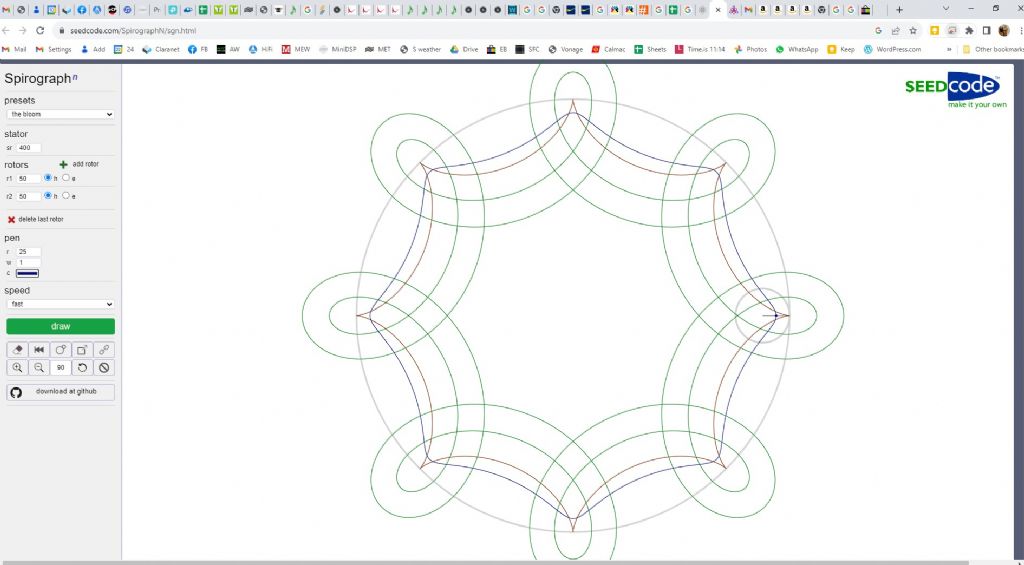
Task: Open the MiniDSP bookmark
Action: (x=337, y=49)
